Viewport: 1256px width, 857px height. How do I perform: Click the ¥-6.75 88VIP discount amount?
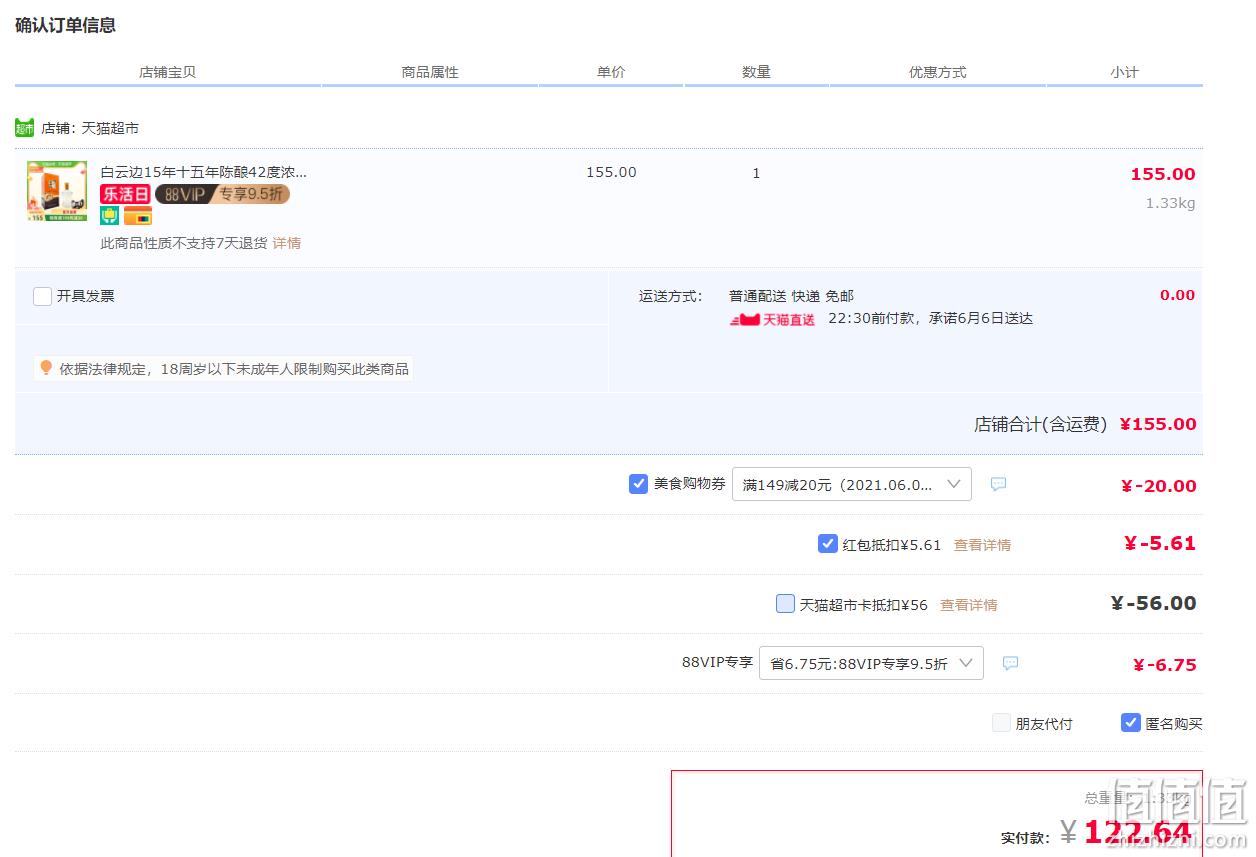click(1165, 665)
